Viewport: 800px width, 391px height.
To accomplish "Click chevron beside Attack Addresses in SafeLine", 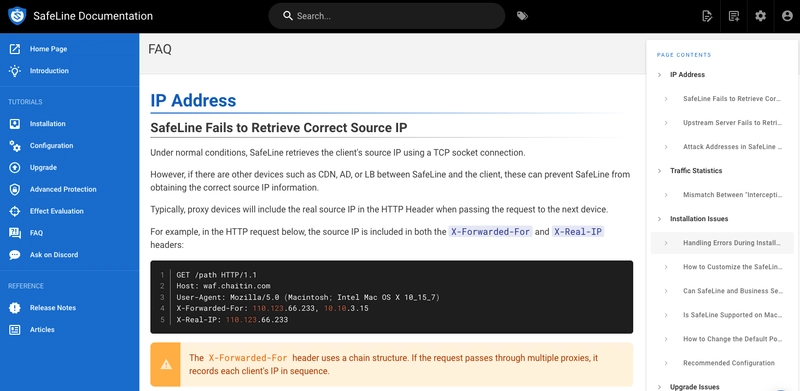I will pos(666,147).
